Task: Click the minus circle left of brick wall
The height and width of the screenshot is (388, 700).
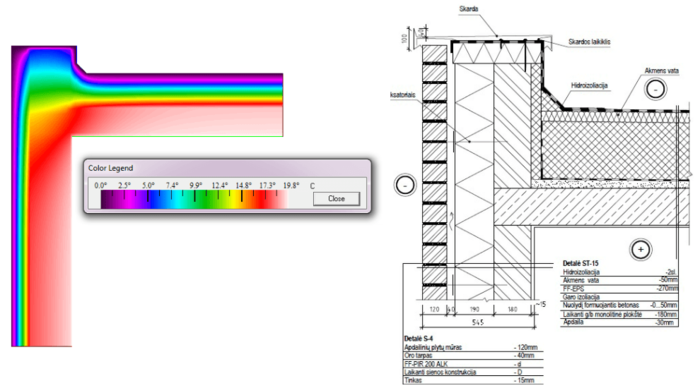Action: pos(405,185)
